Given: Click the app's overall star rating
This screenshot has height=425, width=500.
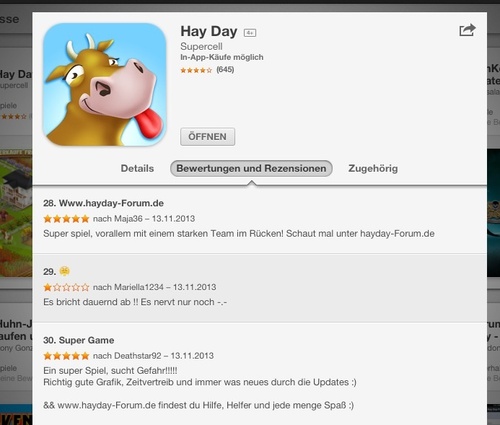Looking at the screenshot, I should (196, 70).
